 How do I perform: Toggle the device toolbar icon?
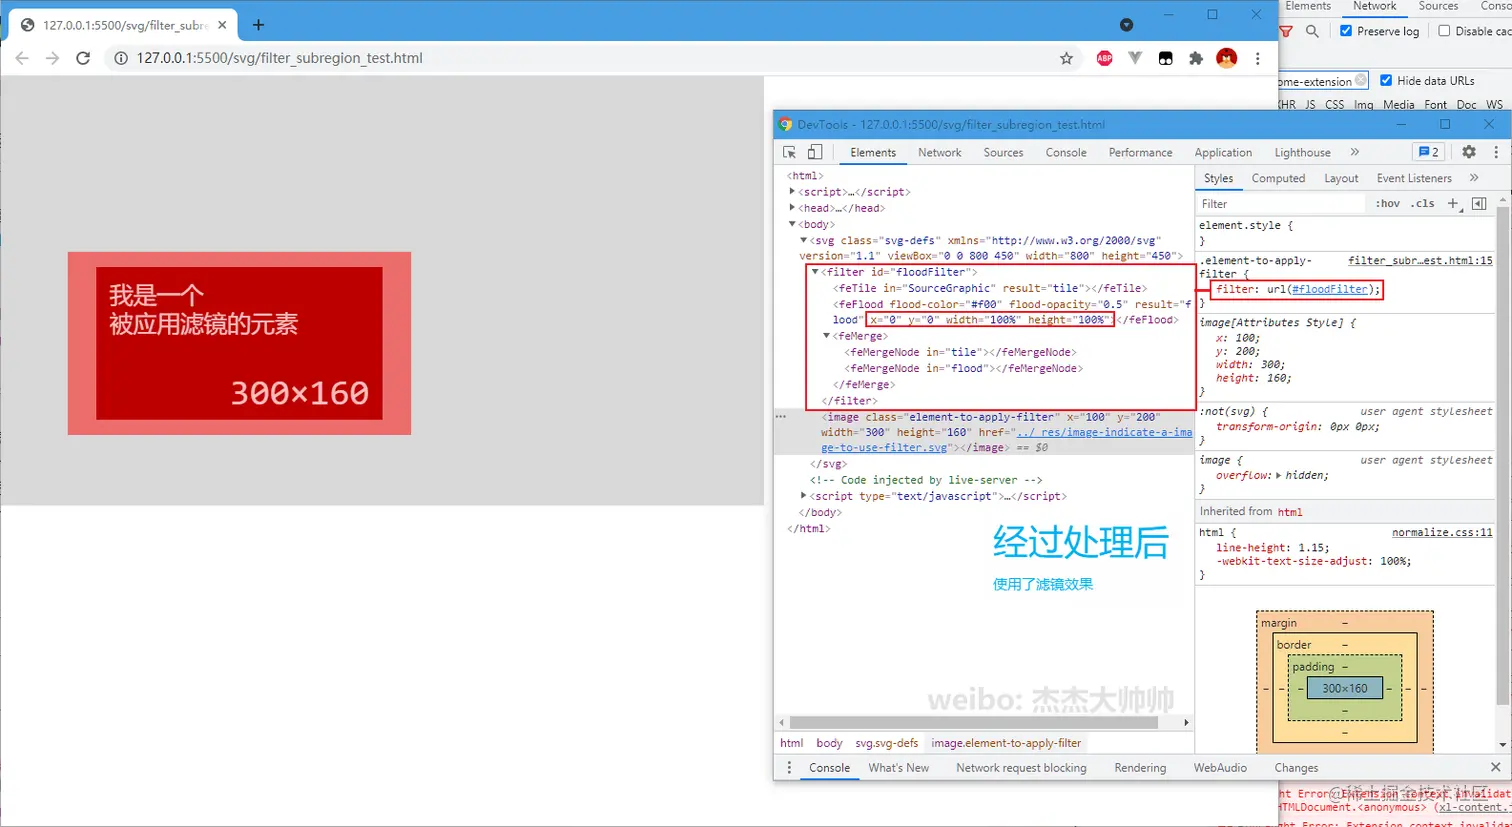pyautogui.click(x=815, y=152)
